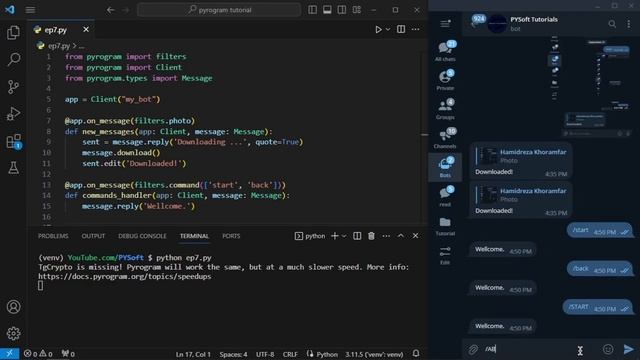
Task: Click the pyrogram tutorial command center search
Action: [219, 10]
